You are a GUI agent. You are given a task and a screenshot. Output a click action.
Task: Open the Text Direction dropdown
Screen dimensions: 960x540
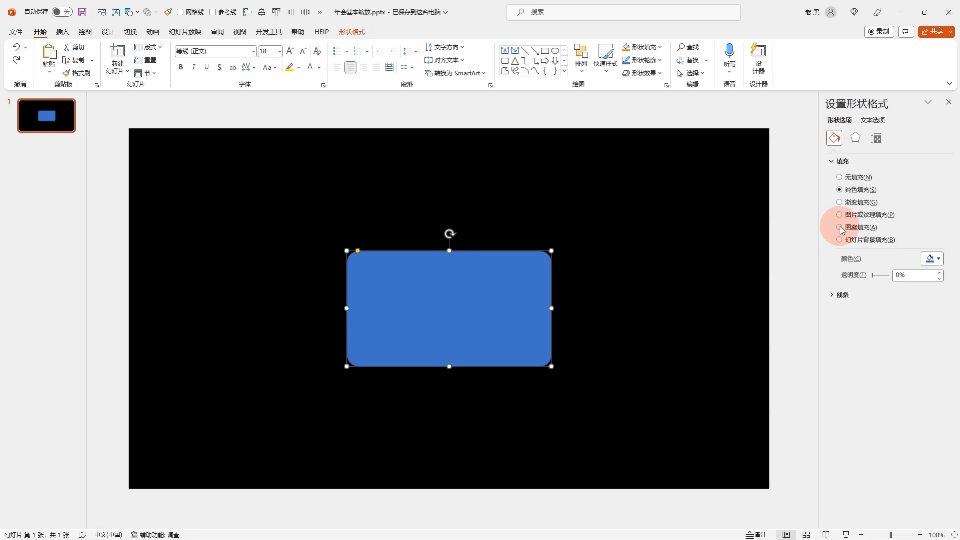coord(444,47)
